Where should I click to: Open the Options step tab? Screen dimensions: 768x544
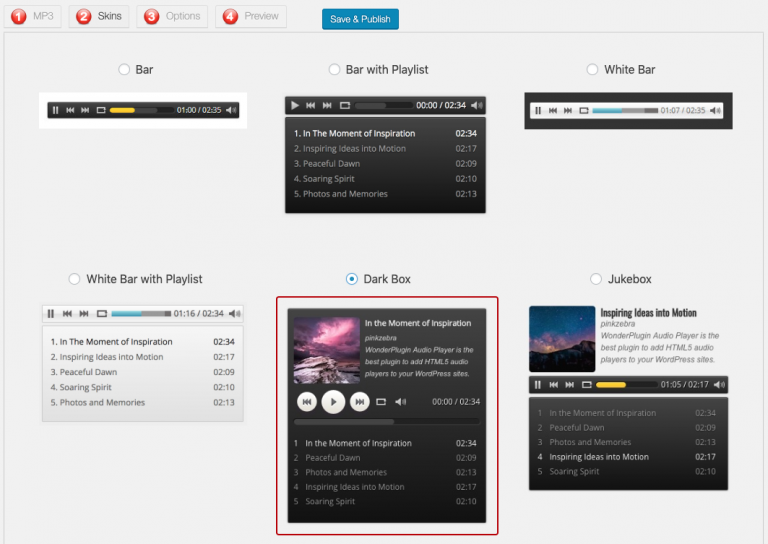click(x=172, y=16)
